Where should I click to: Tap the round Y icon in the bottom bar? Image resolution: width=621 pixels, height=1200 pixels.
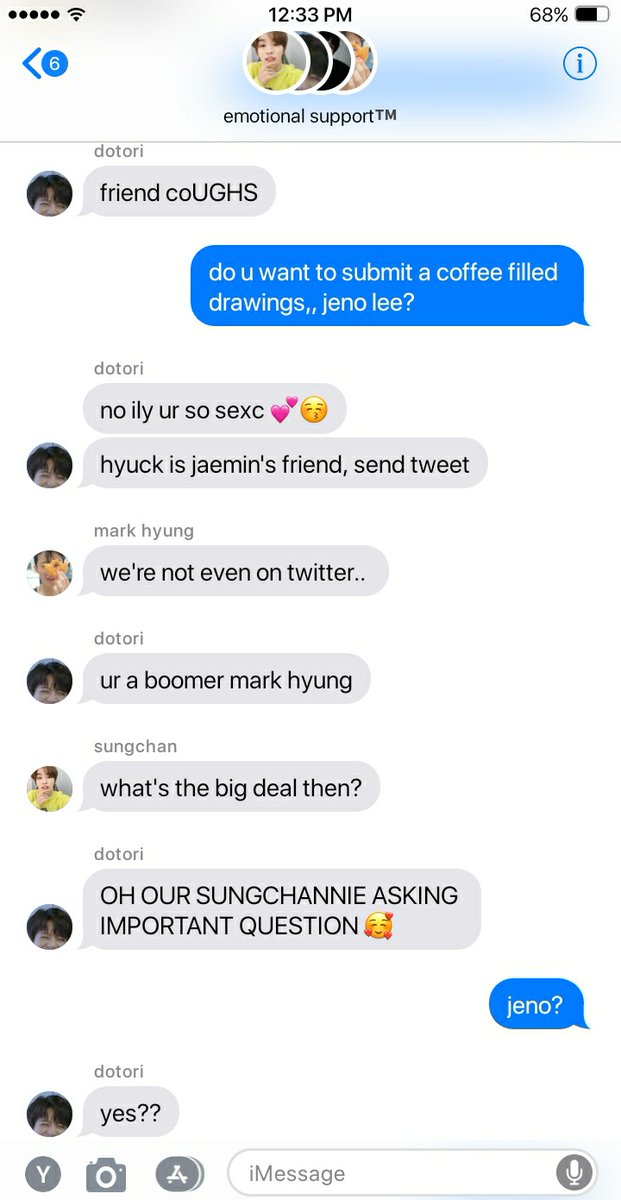[43, 1174]
